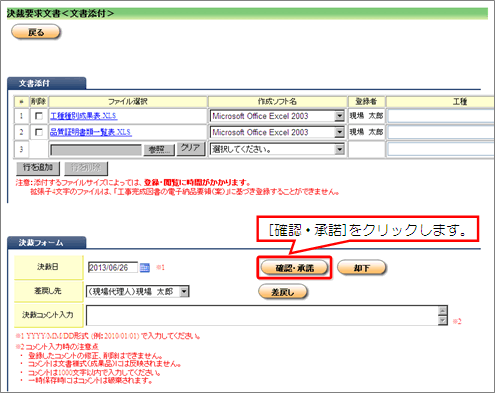
Task: Click the クリア button in row 3
Action: tap(190, 148)
